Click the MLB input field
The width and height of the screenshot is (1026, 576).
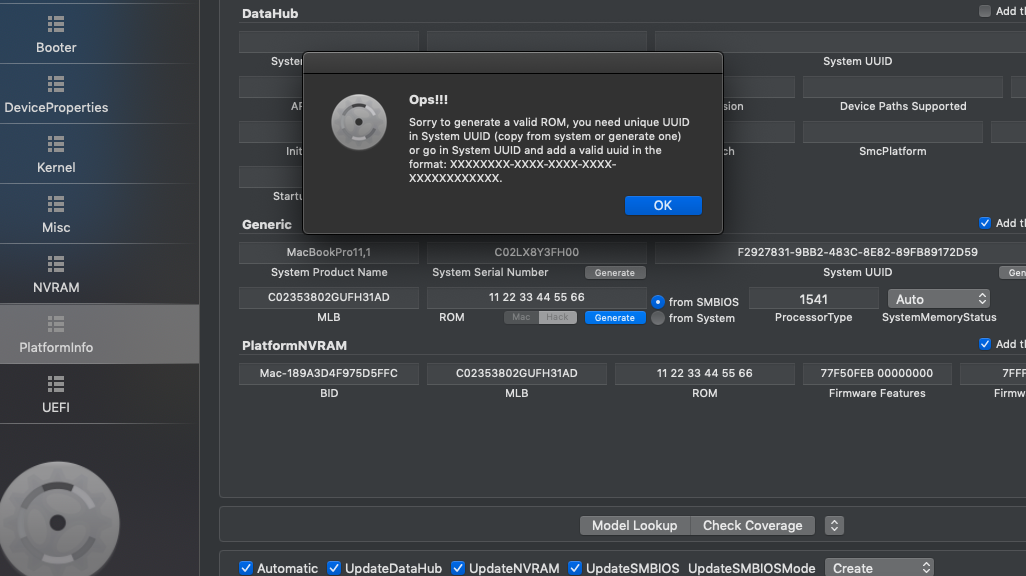[x=328, y=297]
